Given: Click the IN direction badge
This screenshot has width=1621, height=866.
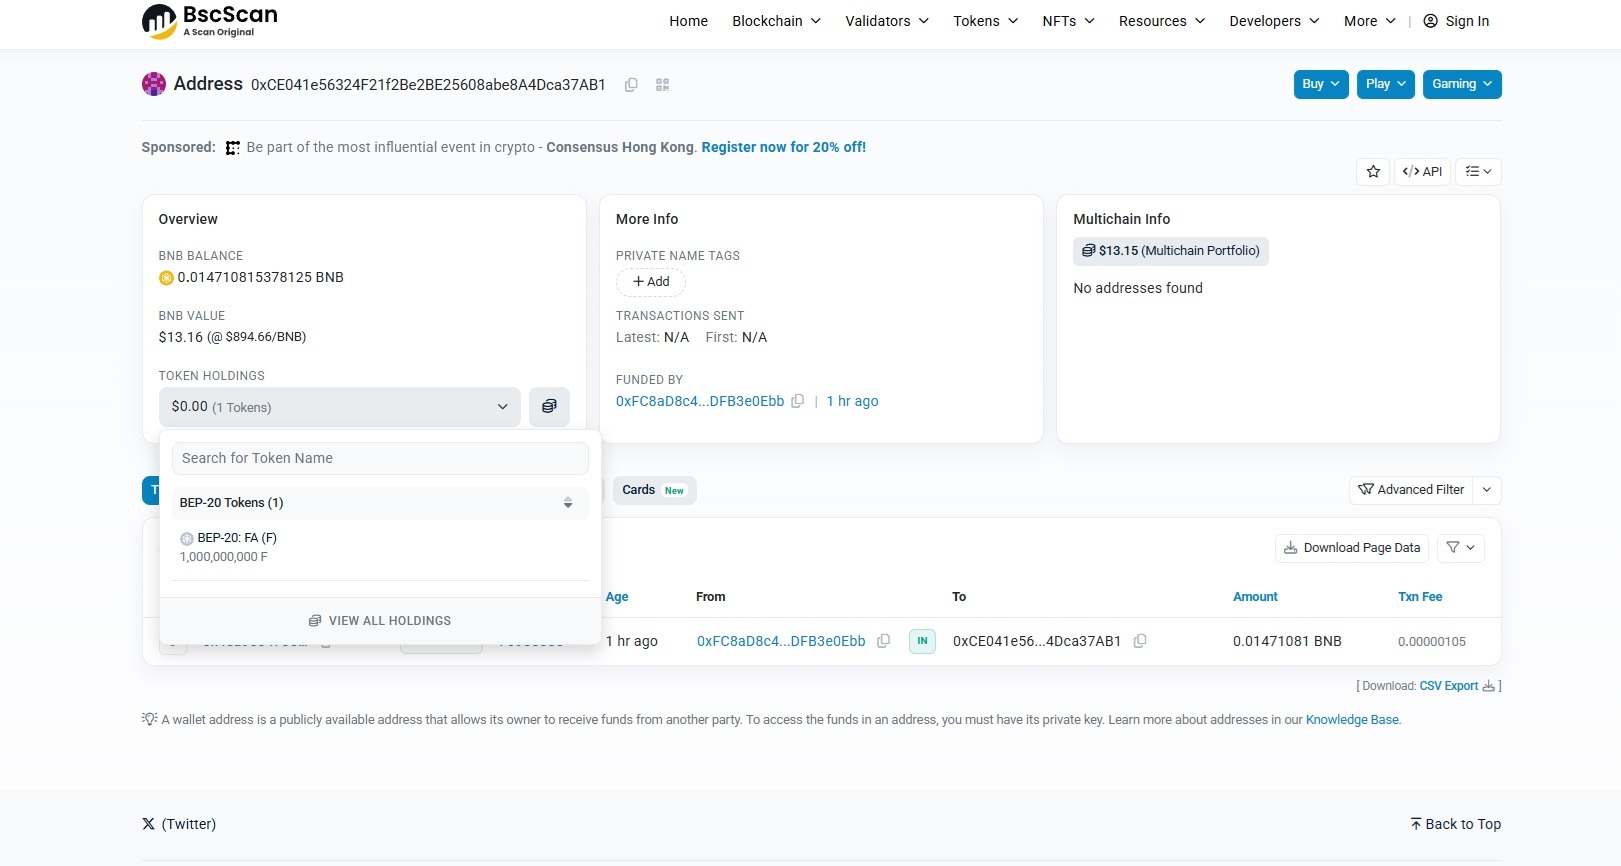Looking at the screenshot, I should [922, 641].
